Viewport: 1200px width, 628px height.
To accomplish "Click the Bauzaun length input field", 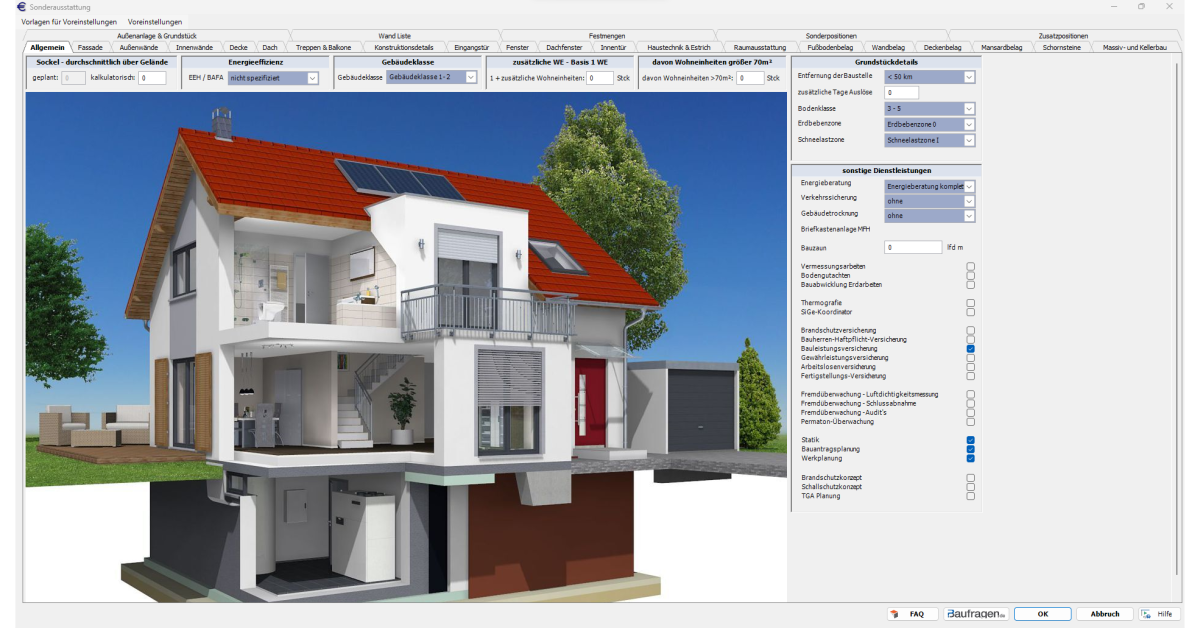I will pyautogui.click(x=913, y=246).
